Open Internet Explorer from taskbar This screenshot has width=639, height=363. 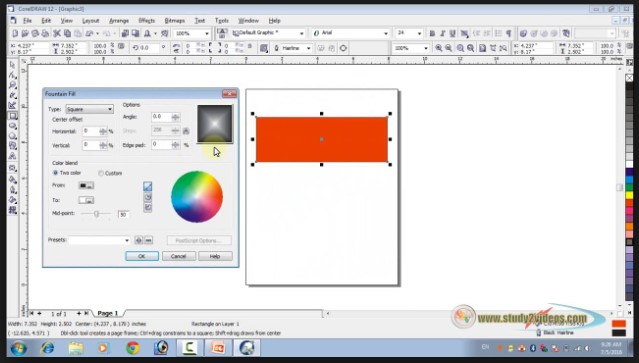click(x=47, y=348)
